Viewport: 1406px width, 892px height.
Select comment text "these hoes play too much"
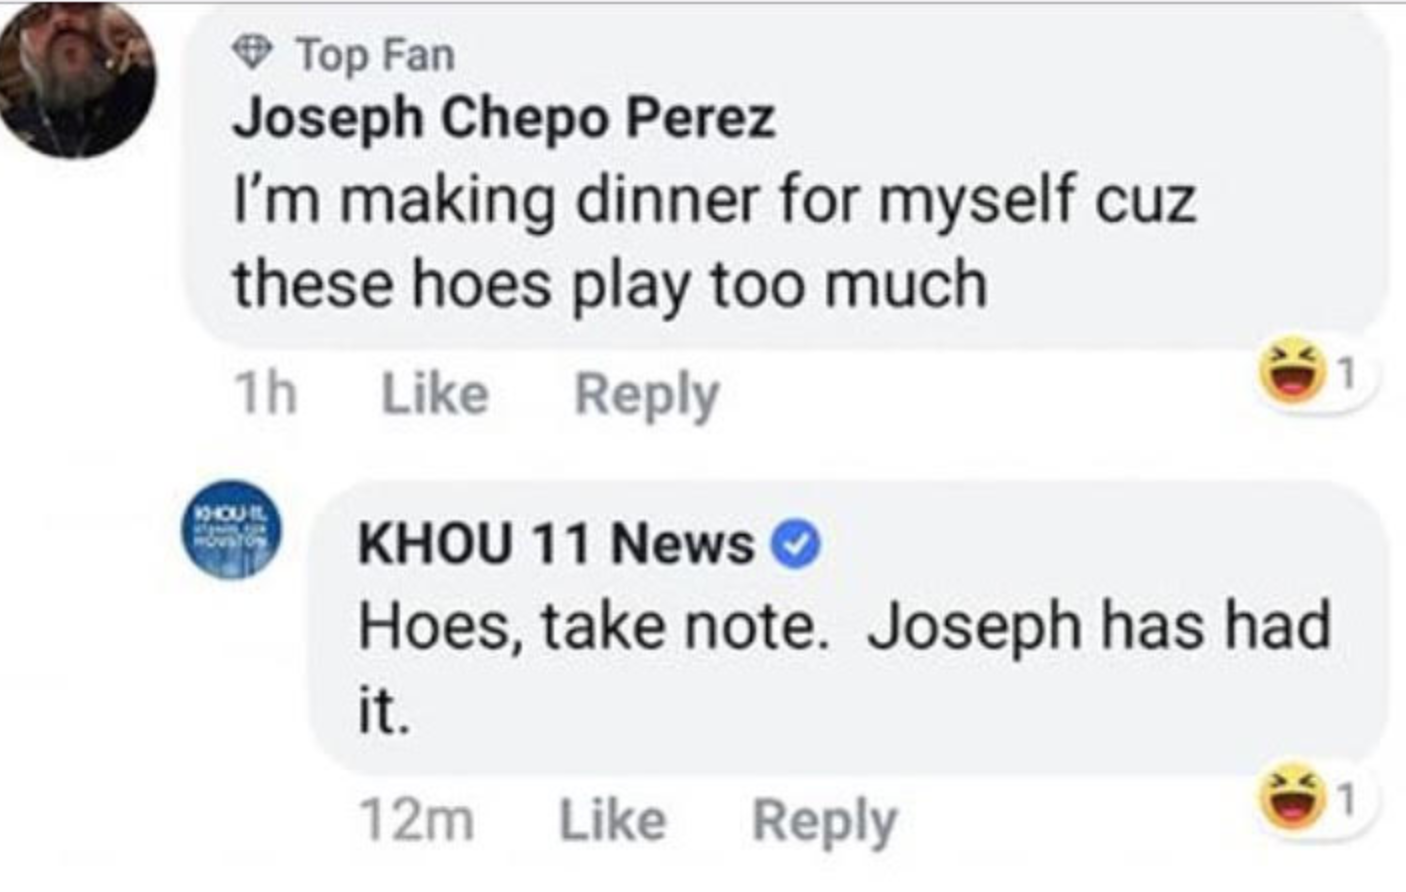pos(610,285)
